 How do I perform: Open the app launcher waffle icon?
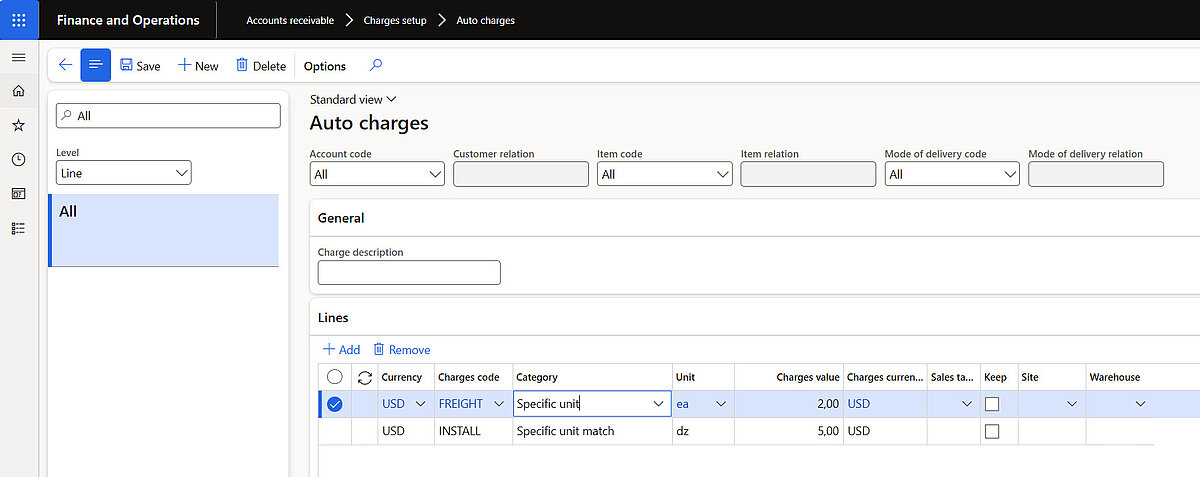tap(19, 20)
